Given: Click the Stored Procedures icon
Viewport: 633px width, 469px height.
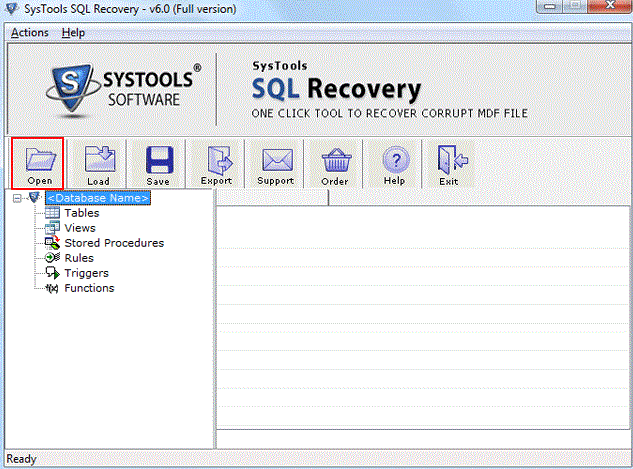Looking at the screenshot, I should (x=52, y=243).
